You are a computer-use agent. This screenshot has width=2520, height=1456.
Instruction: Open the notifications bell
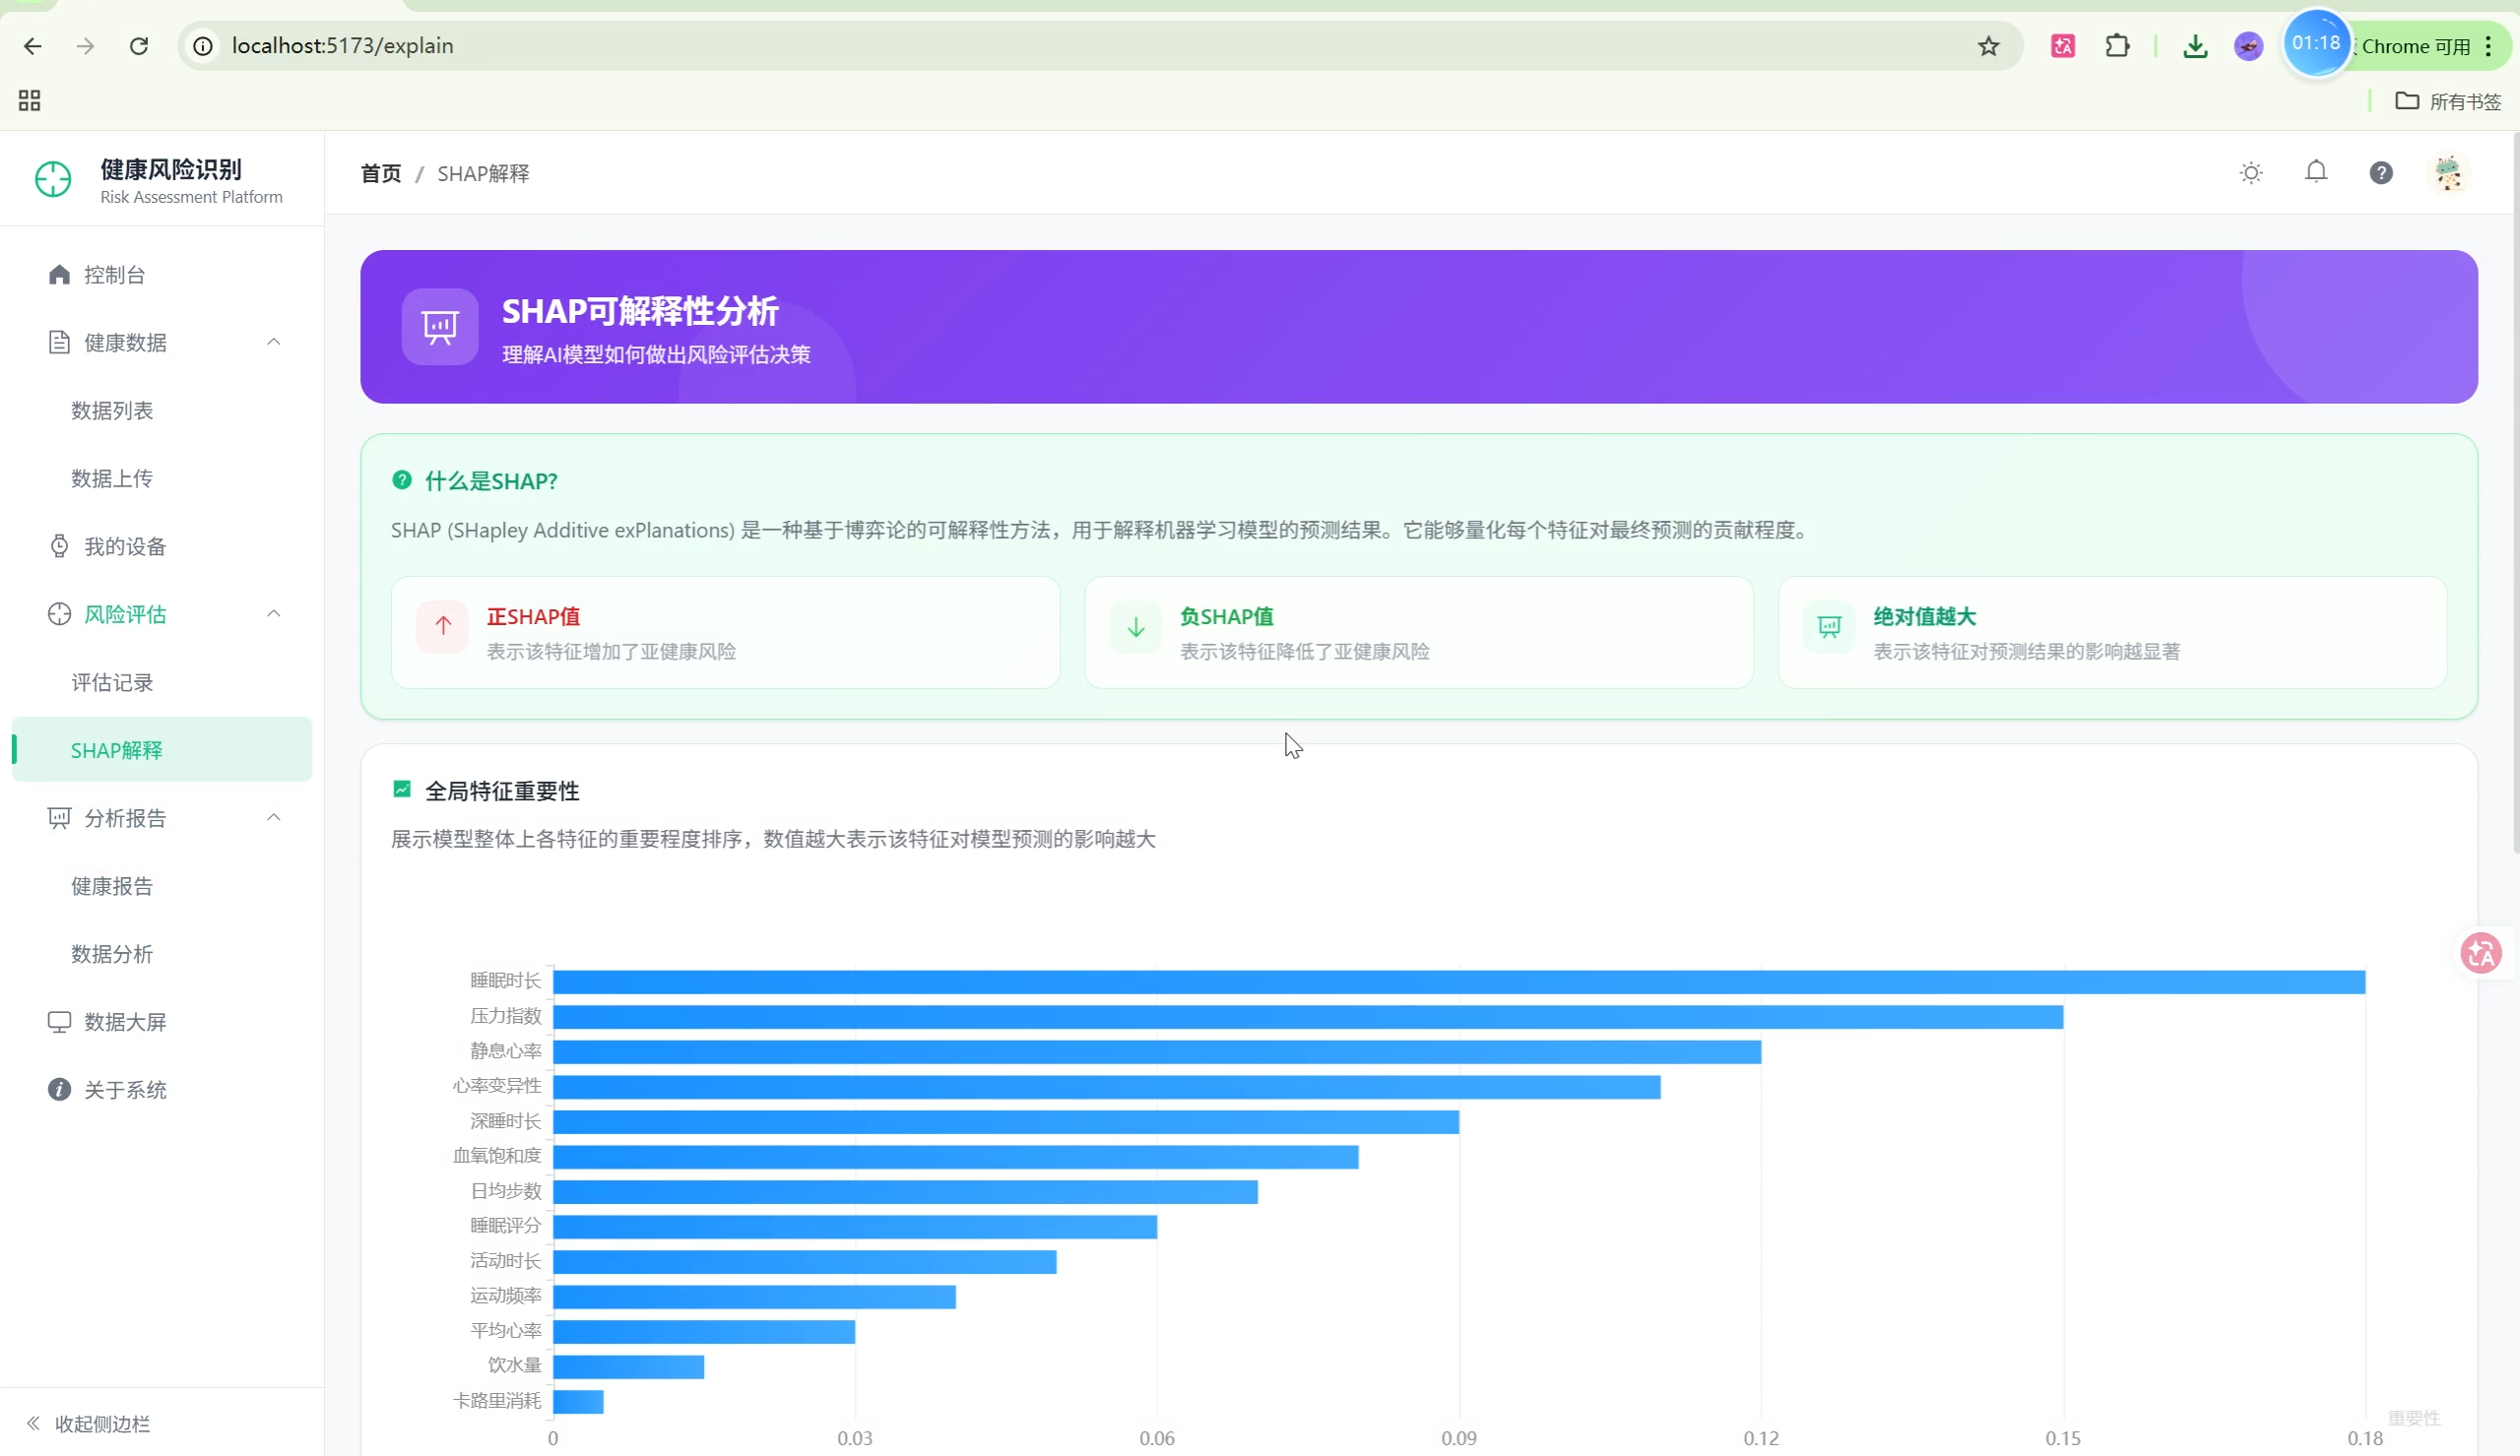click(2315, 172)
